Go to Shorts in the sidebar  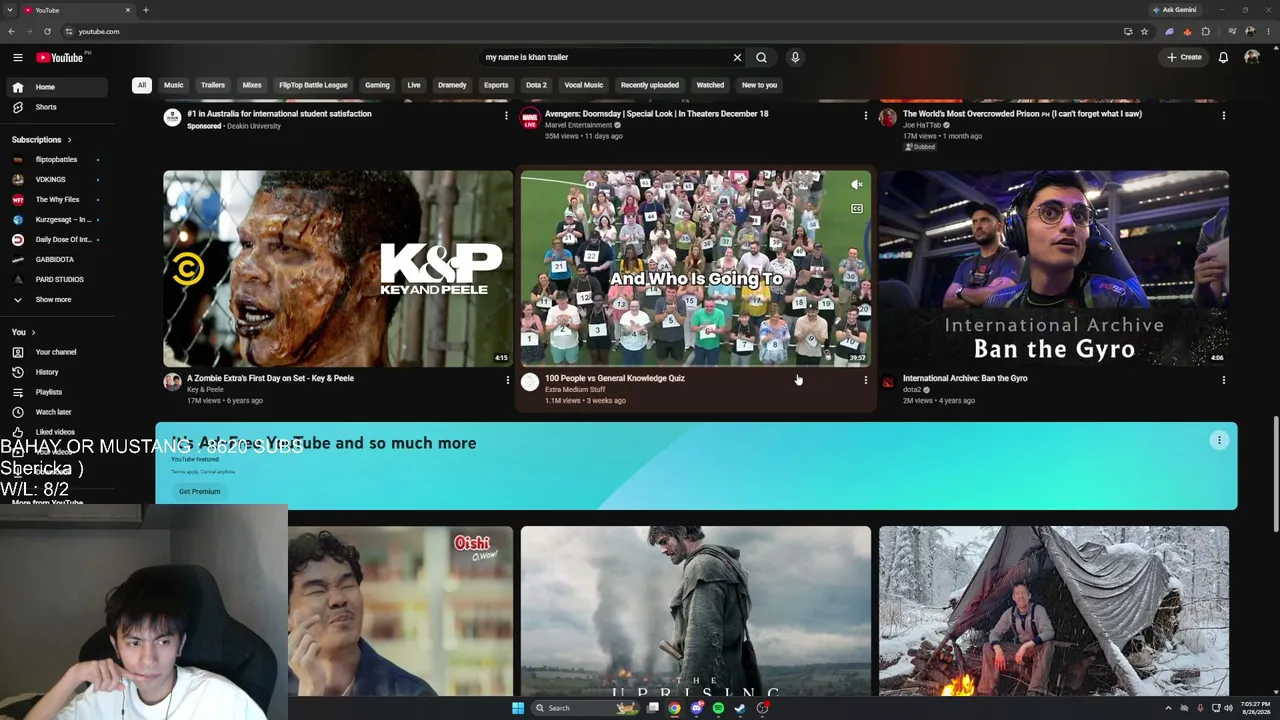(58, 107)
